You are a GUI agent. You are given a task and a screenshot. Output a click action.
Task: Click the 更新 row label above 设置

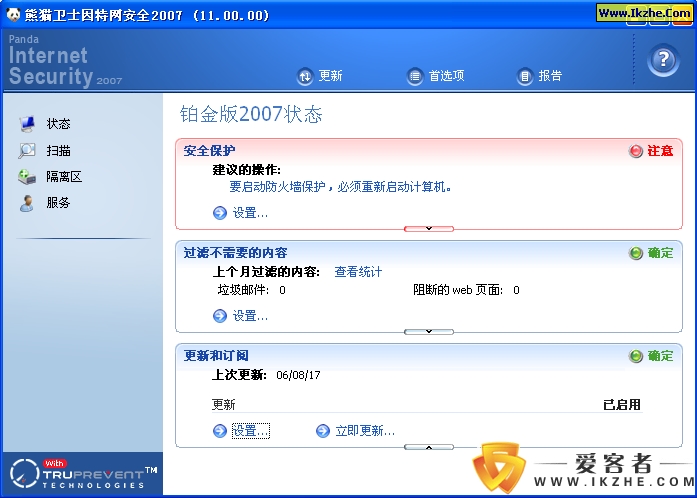(224, 405)
